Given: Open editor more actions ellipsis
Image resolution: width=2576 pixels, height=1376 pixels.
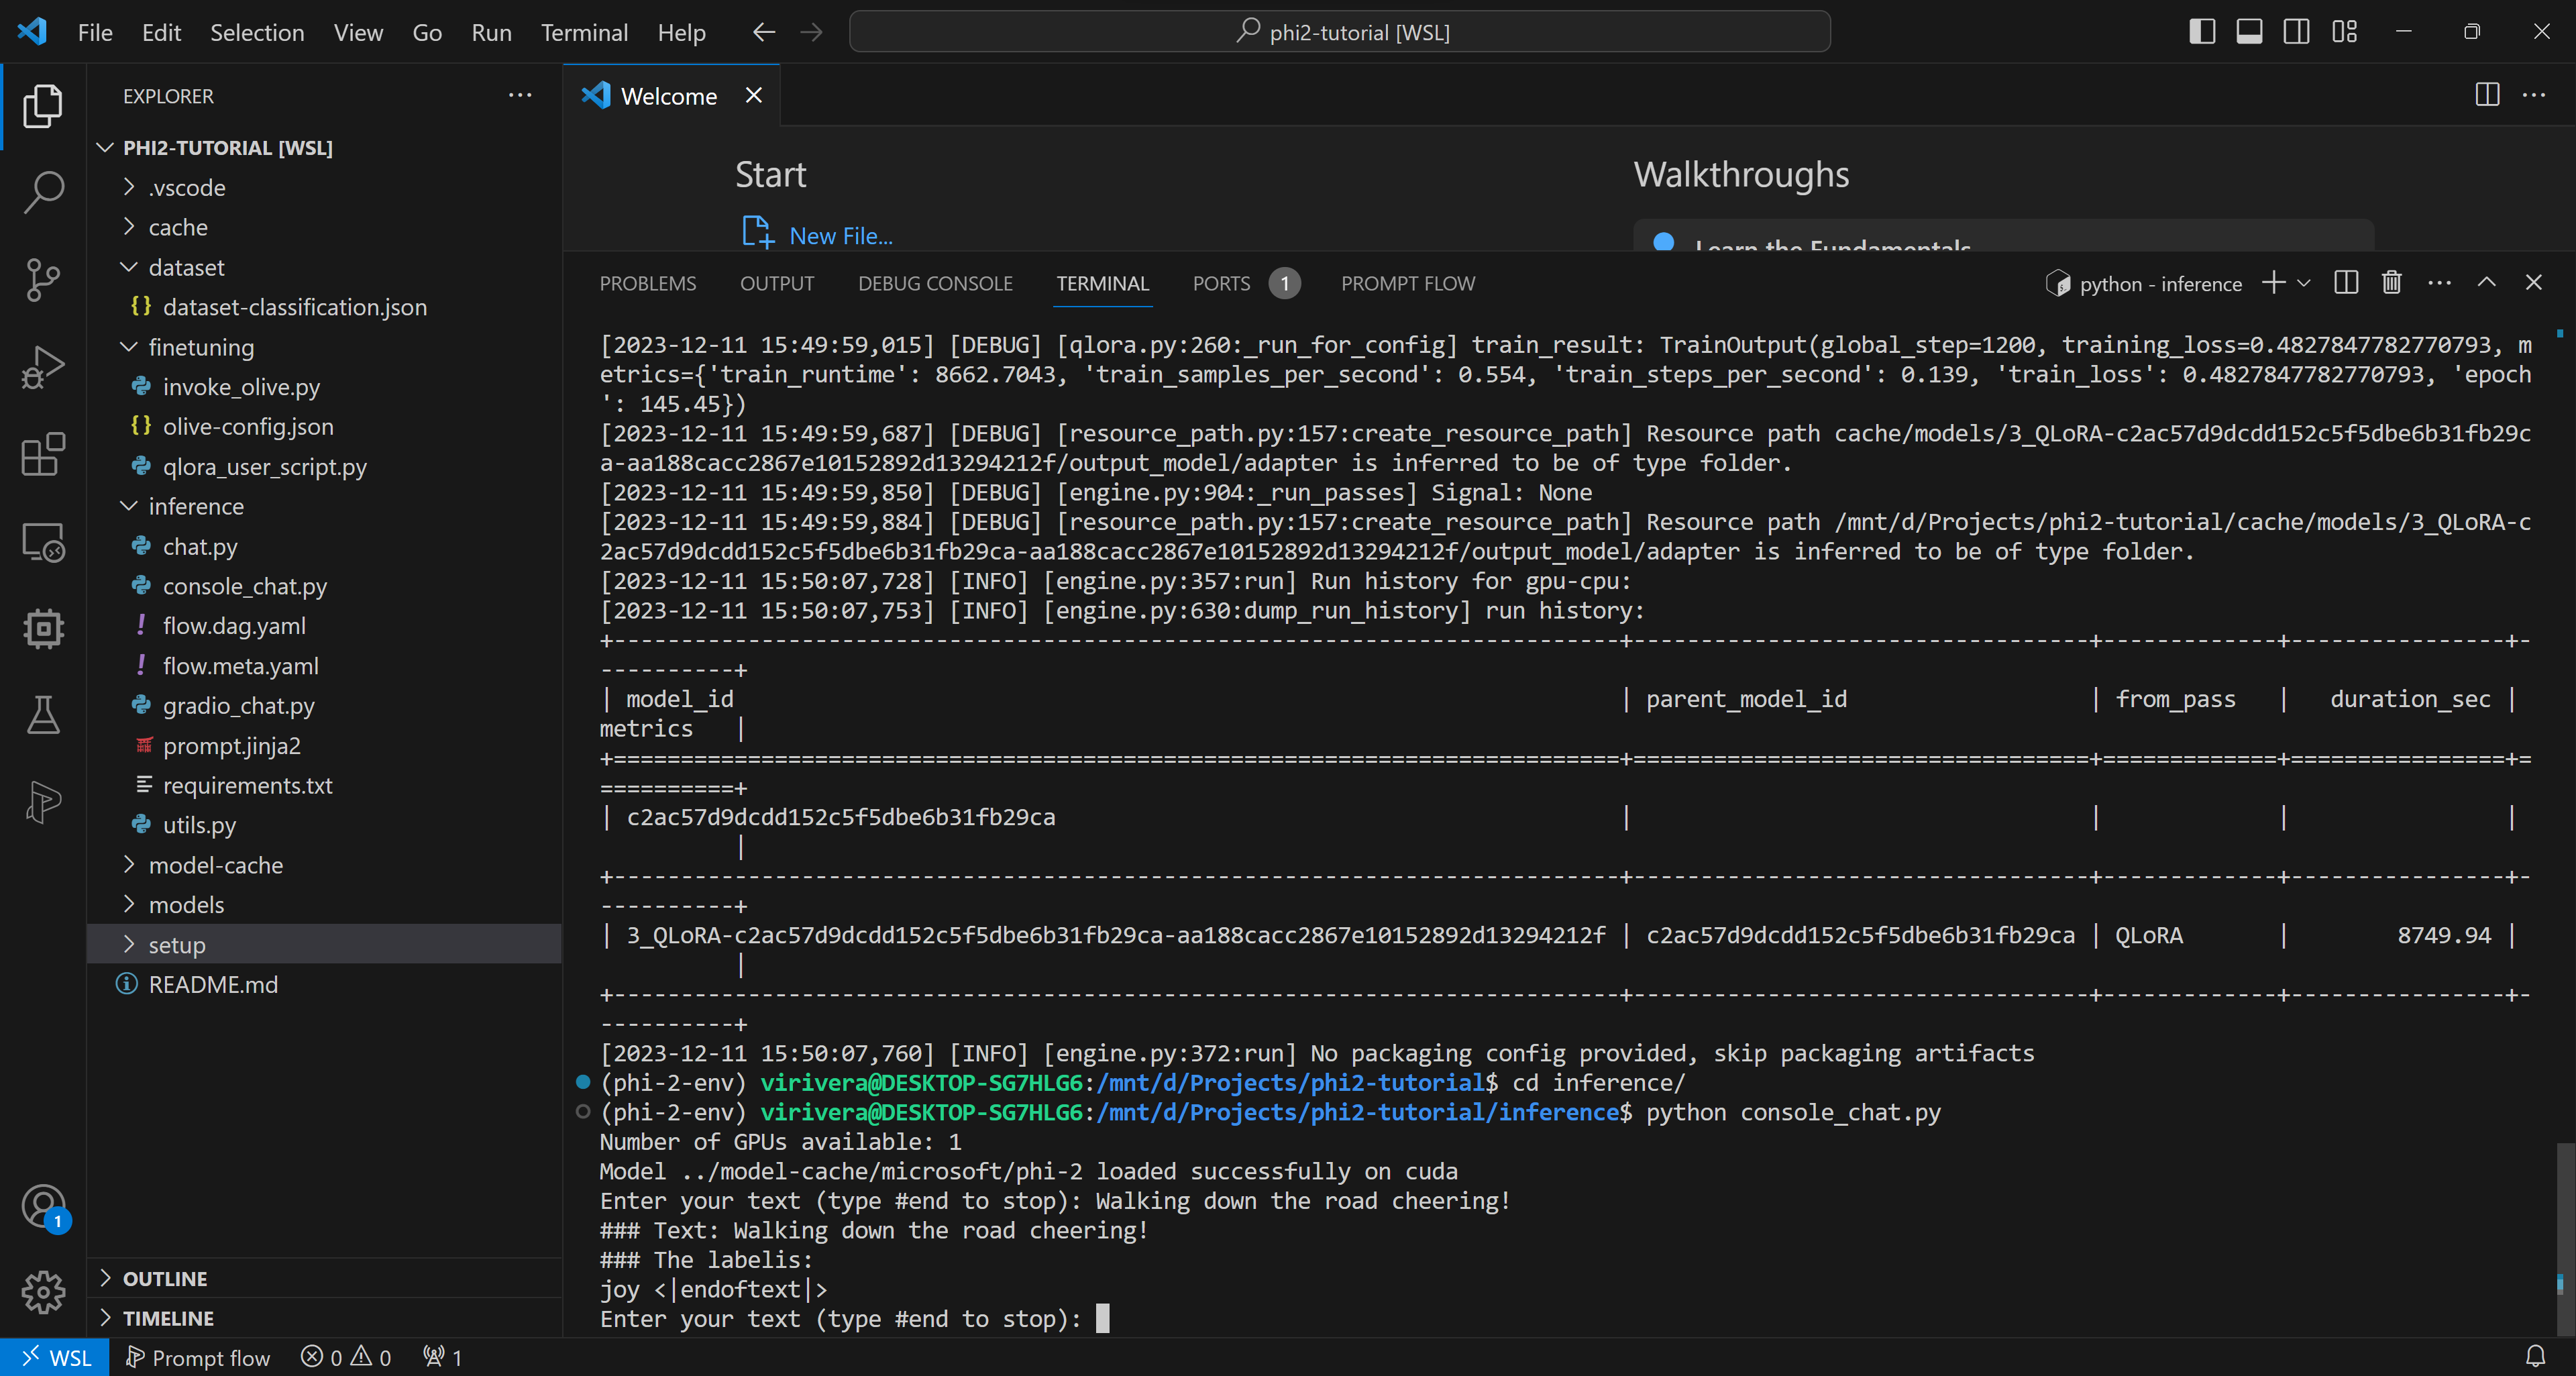Looking at the screenshot, I should point(2534,95).
